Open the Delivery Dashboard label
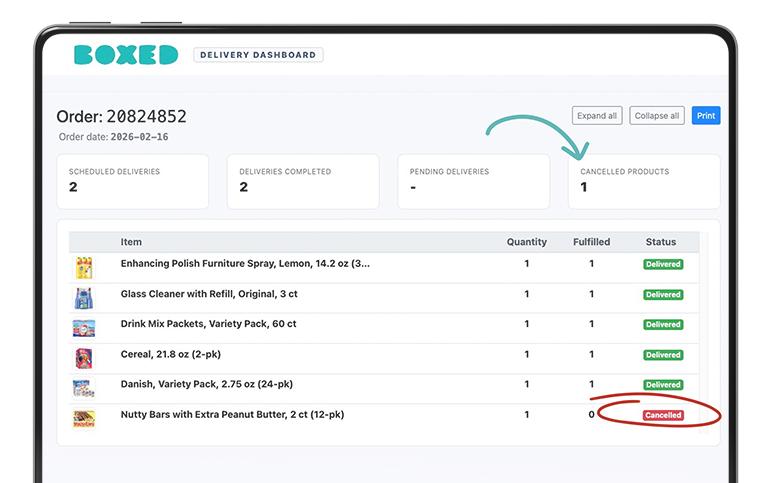 258,55
